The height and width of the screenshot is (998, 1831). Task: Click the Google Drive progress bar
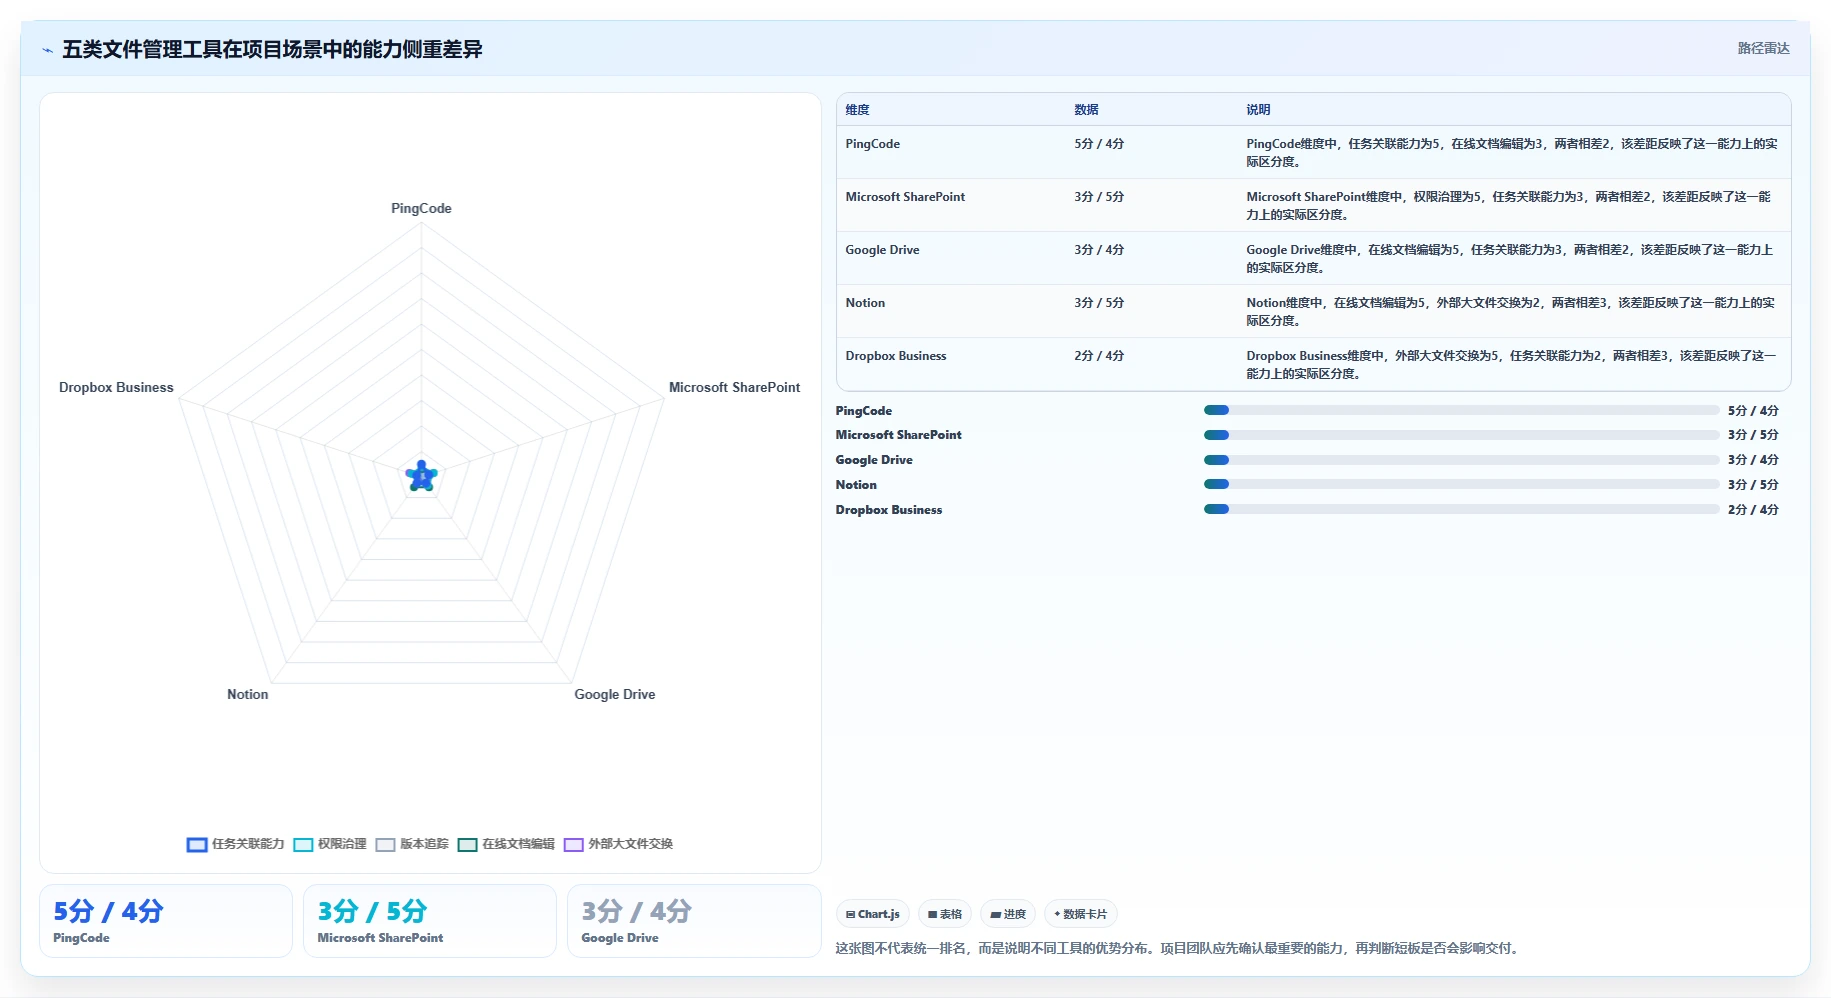1461,460
